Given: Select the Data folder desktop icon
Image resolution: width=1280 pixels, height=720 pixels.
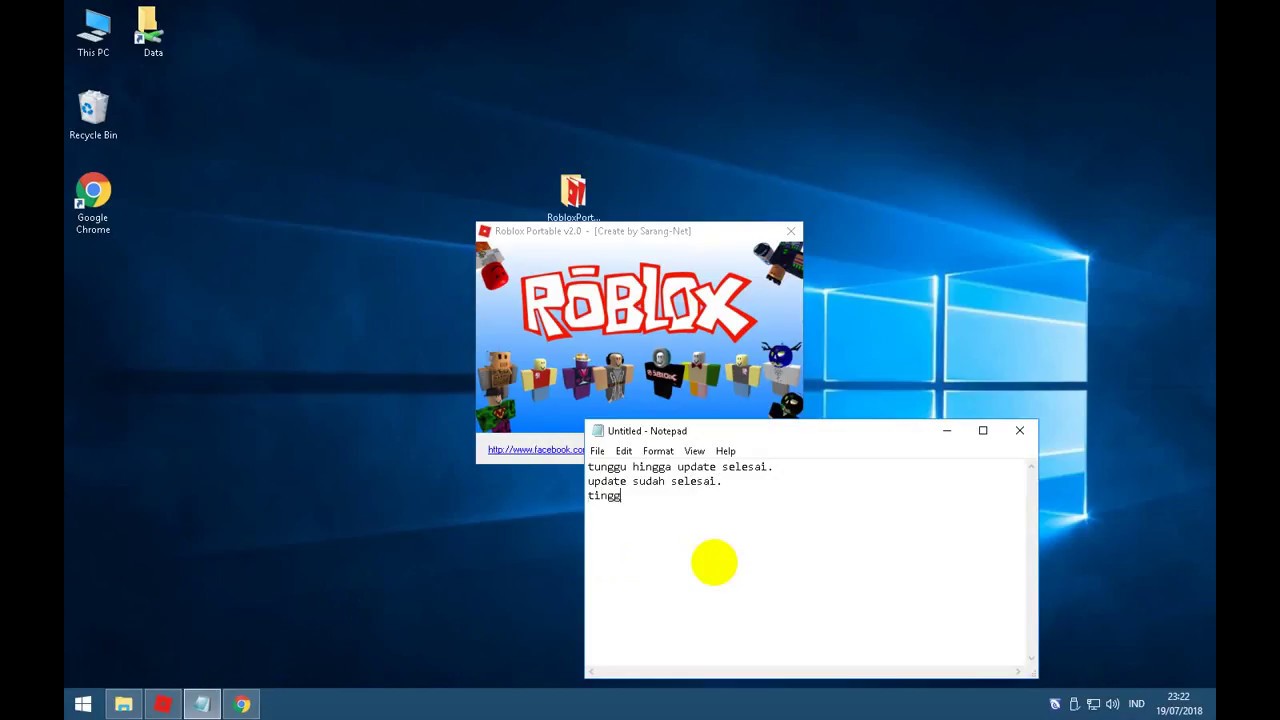Looking at the screenshot, I should click(152, 33).
